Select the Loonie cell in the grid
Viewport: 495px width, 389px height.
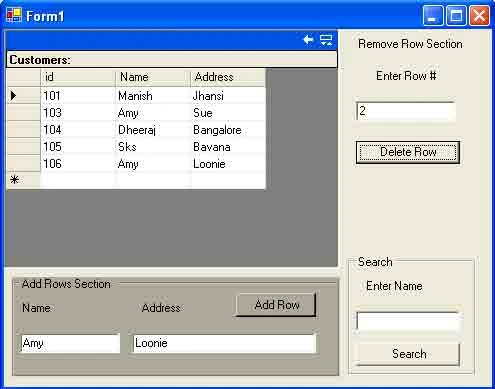point(228,164)
